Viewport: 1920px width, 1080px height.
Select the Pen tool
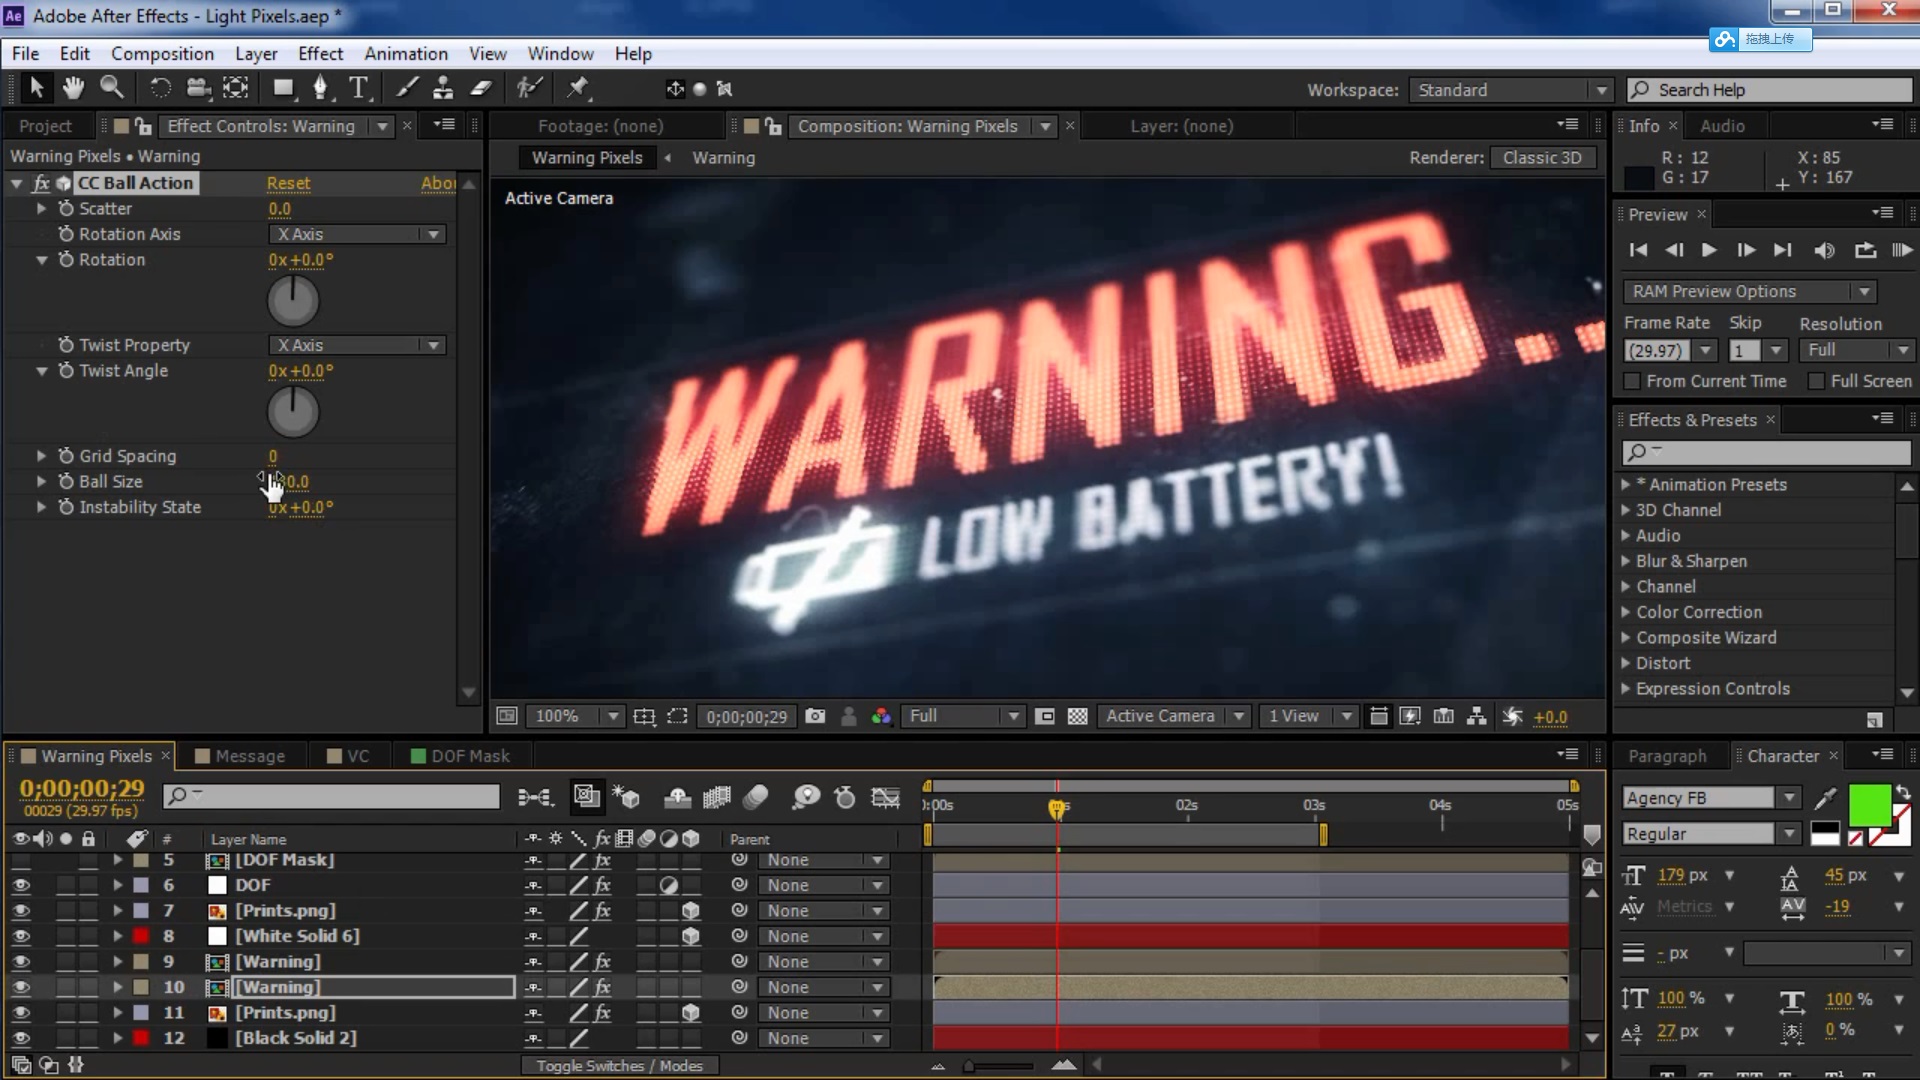tap(320, 88)
